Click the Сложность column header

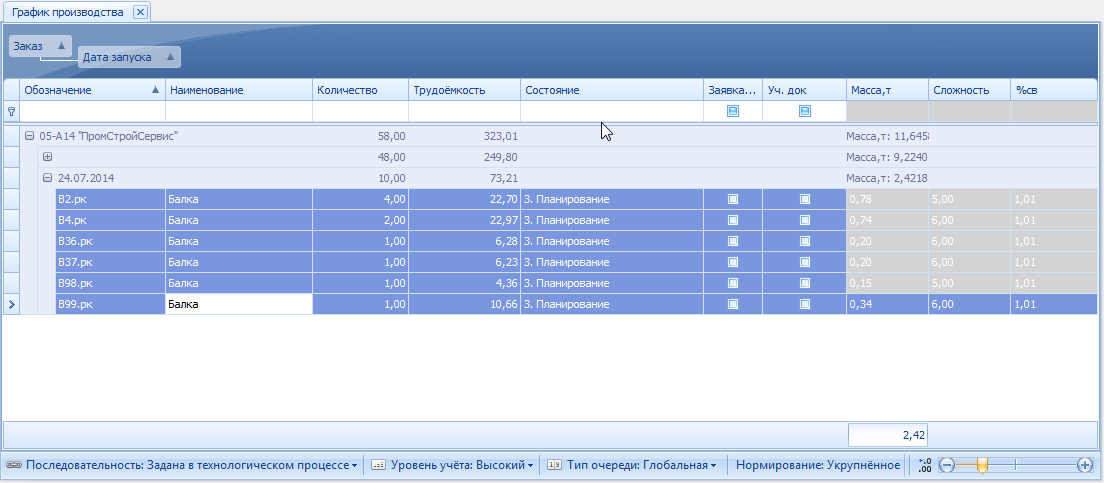970,90
